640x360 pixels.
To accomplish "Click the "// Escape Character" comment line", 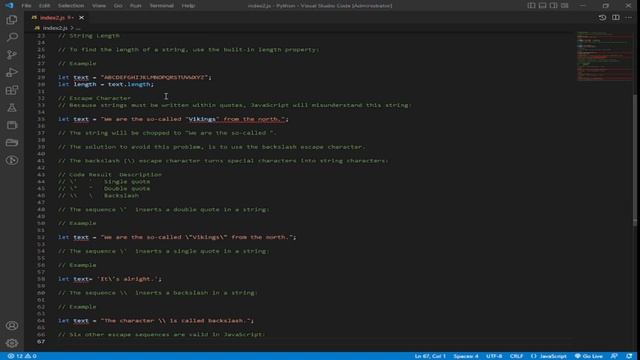I will (x=94, y=98).
